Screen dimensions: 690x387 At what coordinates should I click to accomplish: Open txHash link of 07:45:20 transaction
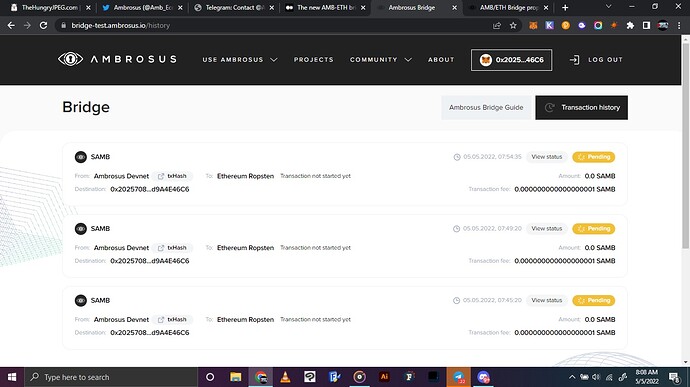tap(172, 319)
